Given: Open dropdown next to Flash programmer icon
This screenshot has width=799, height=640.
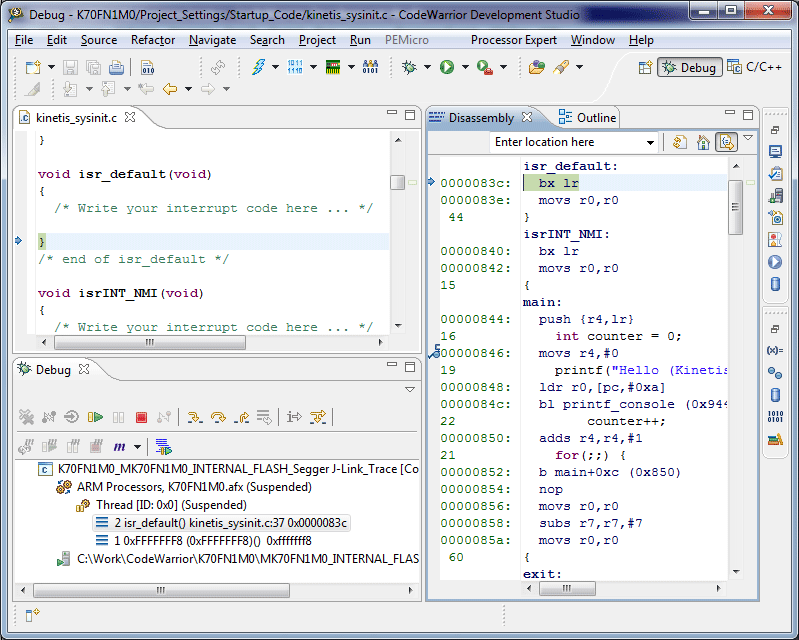Looking at the screenshot, I should click(x=276, y=67).
